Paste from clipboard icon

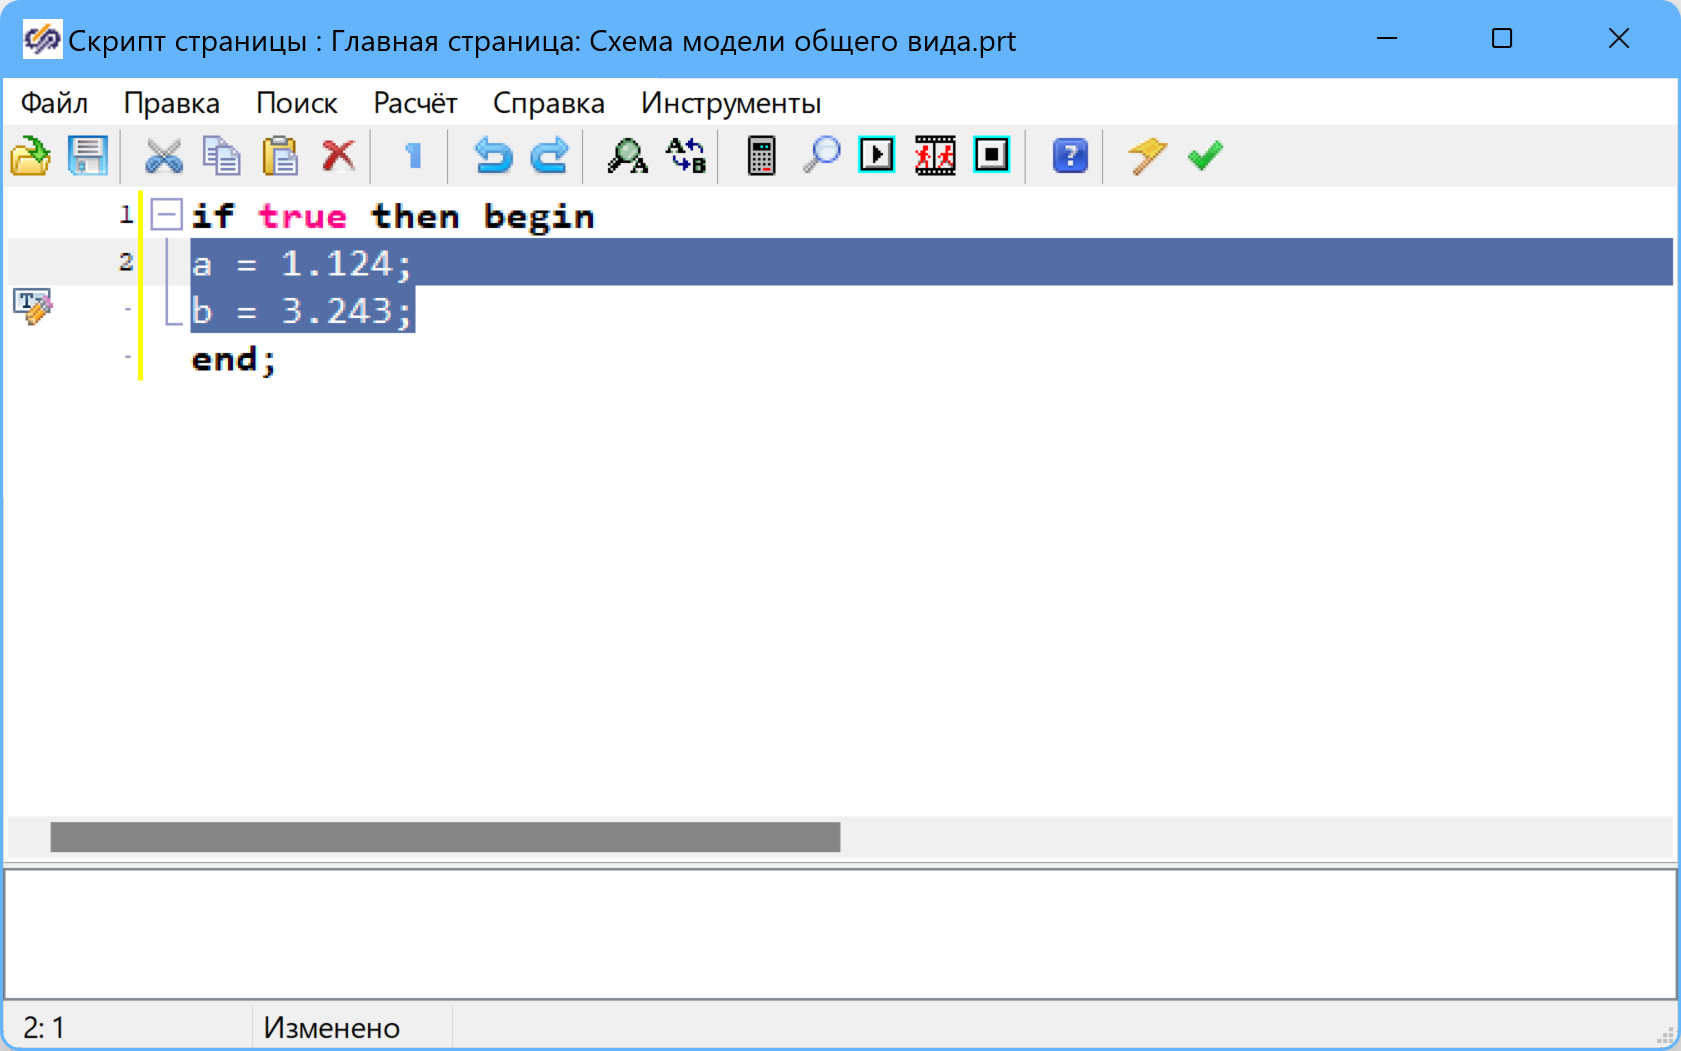point(280,156)
